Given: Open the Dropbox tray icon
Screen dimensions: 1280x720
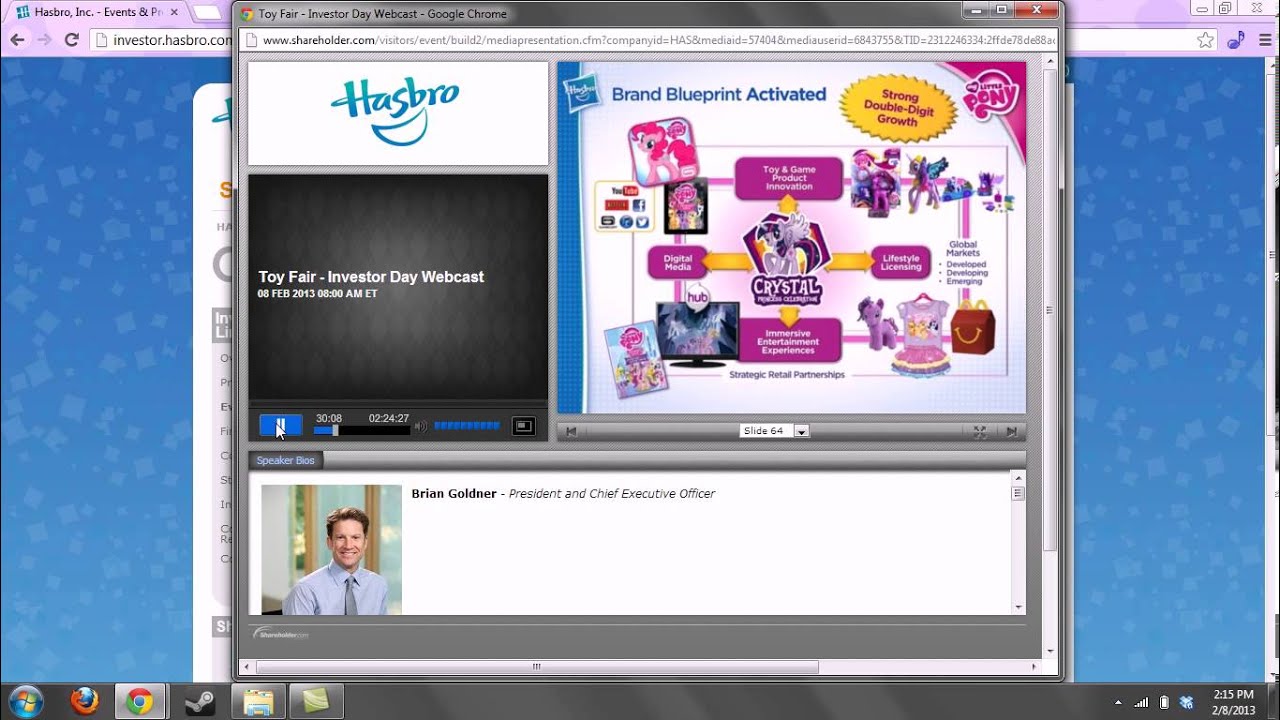Looking at the screenshot, I should coord(1187,702).
